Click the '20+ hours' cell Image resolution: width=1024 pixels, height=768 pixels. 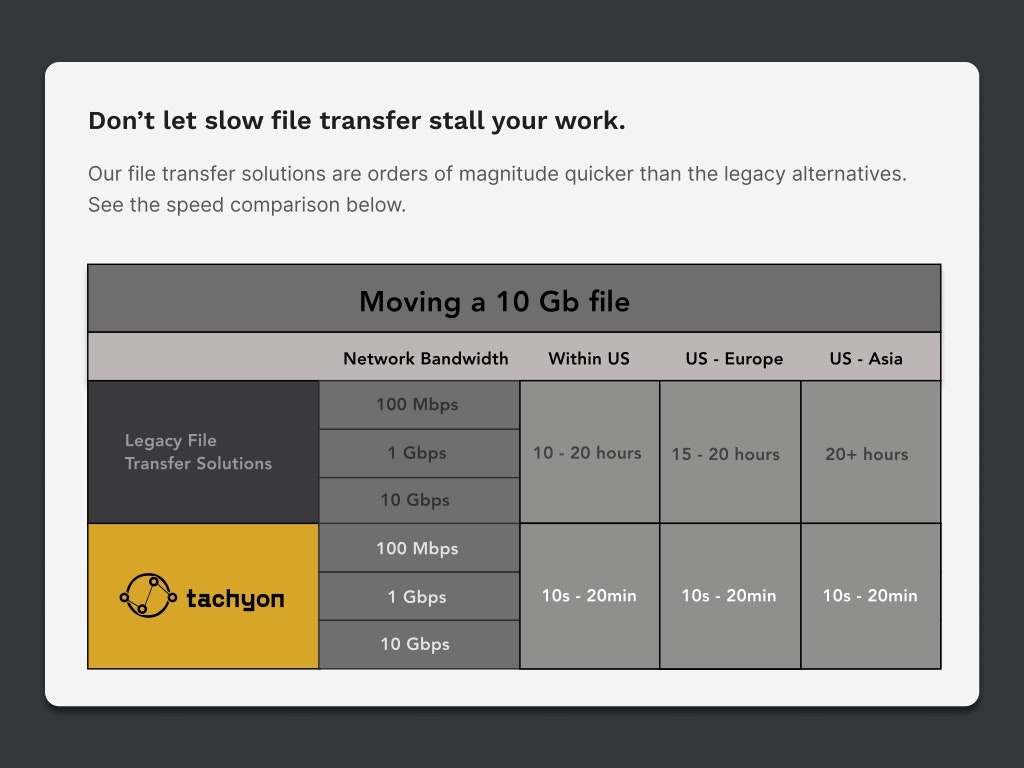[871, 452]
